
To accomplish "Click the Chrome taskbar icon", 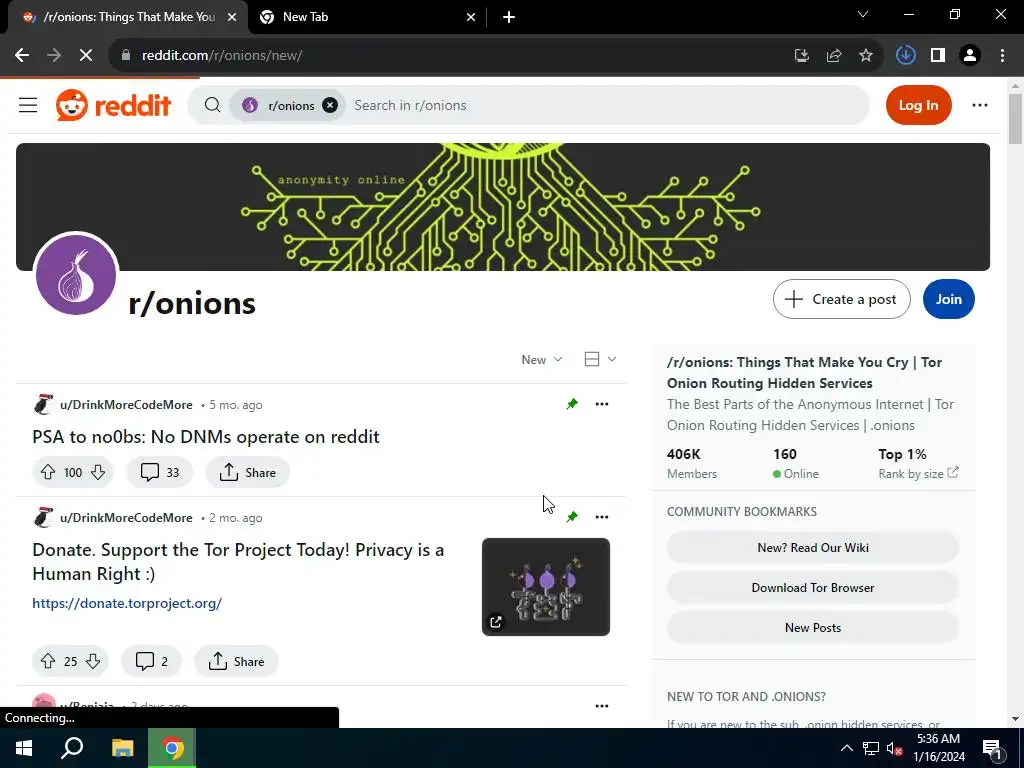I will (172, 748).
